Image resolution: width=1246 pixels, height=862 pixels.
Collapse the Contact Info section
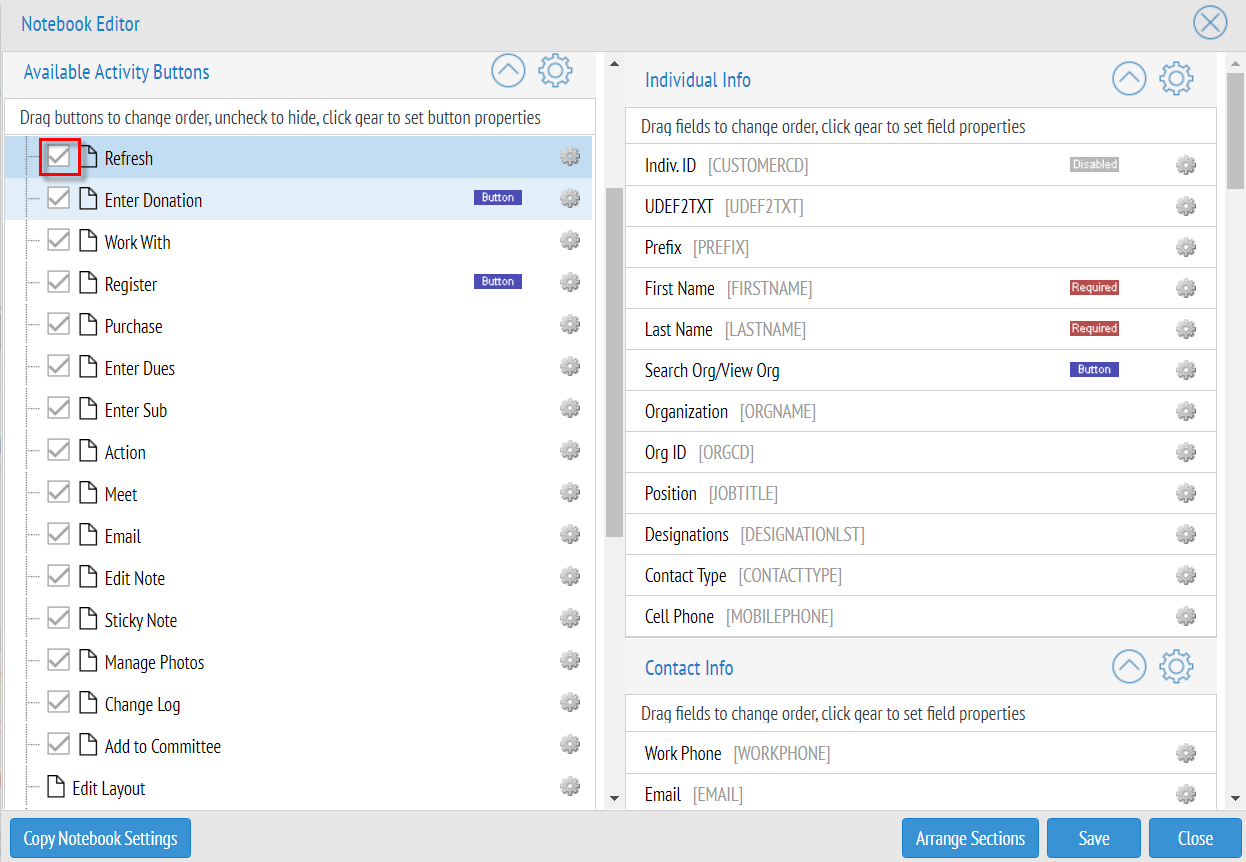coord(1129,666)
